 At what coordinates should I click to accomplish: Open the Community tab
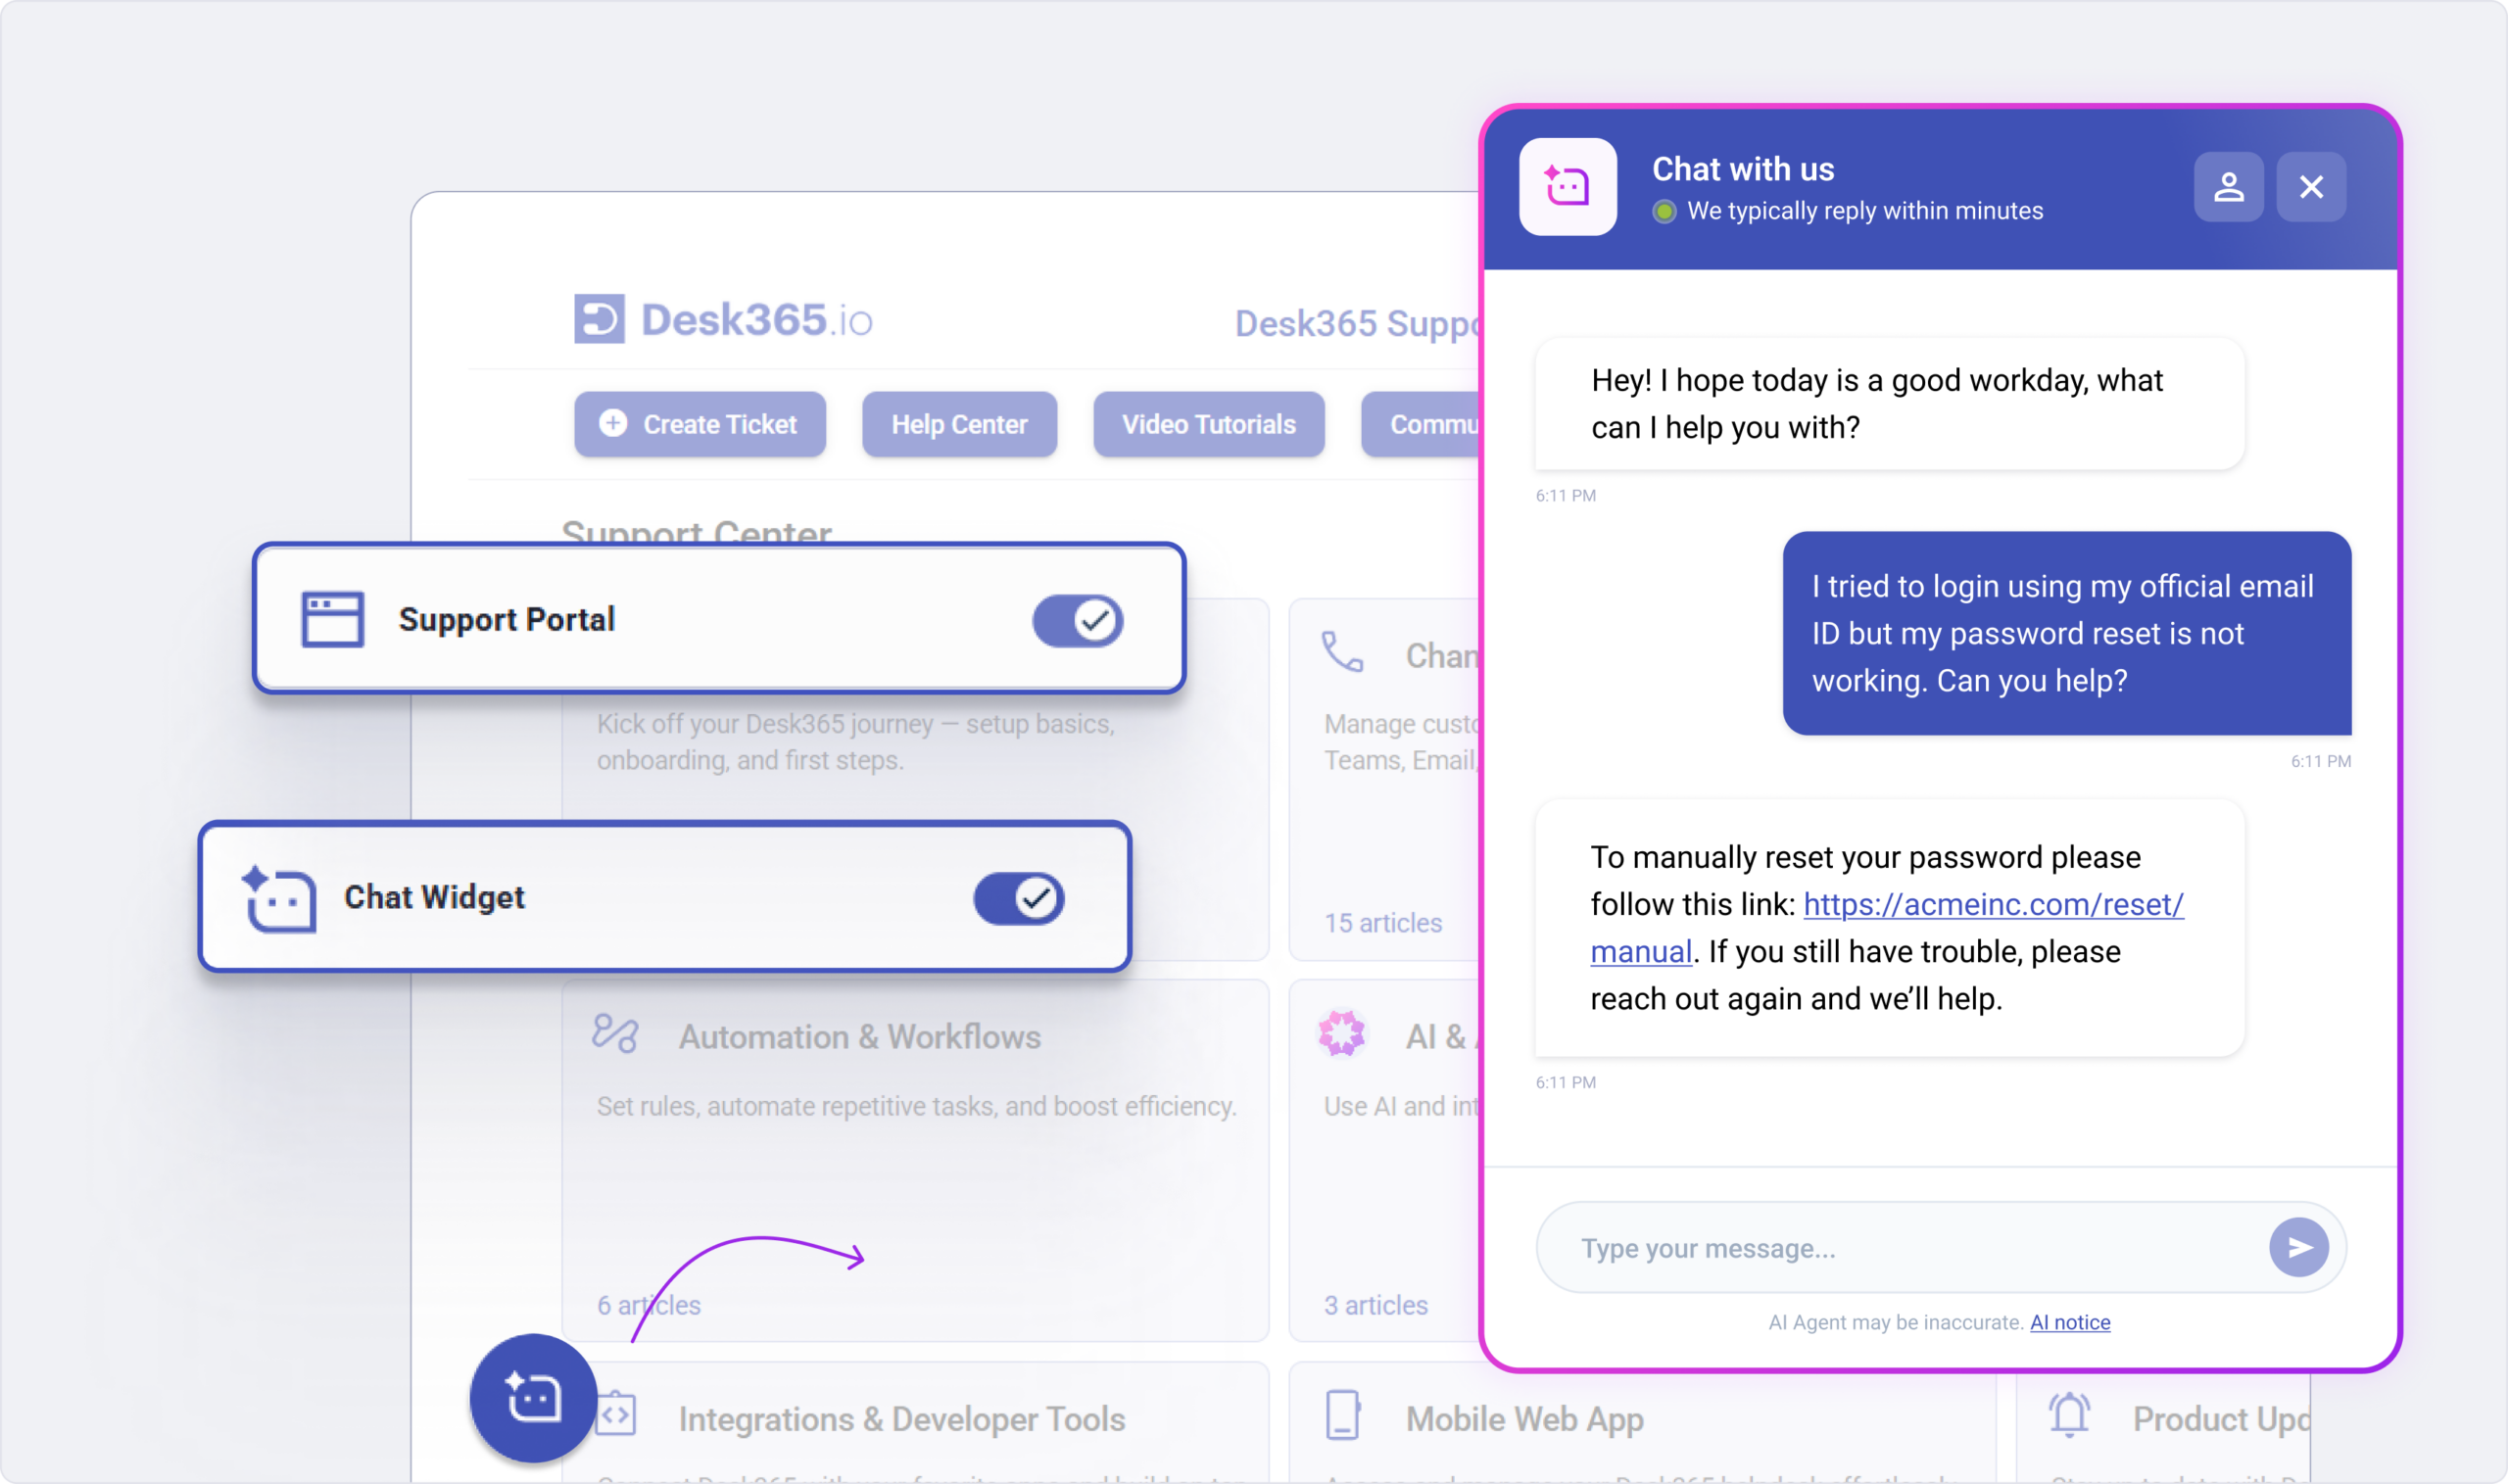click(1421, 424)
